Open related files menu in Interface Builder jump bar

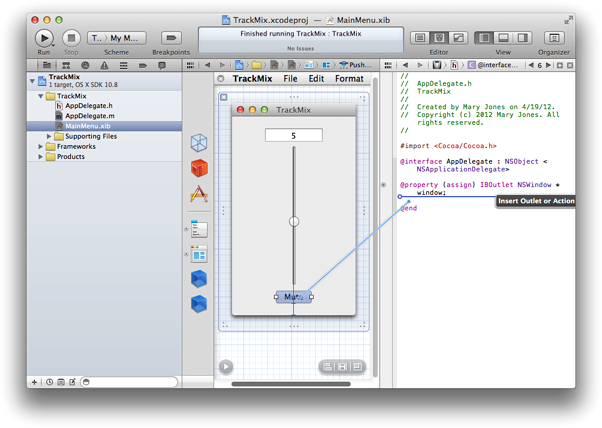point(190,65)
